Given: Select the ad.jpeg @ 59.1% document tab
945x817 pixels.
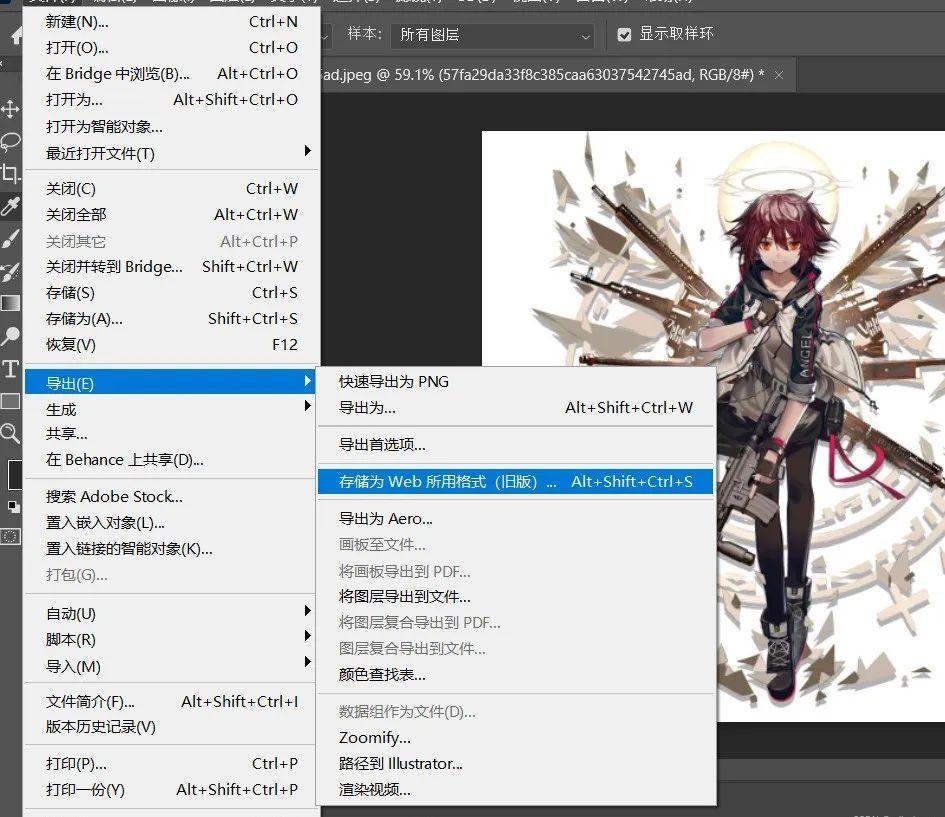Looking at the screenshot, I should 542,75.
